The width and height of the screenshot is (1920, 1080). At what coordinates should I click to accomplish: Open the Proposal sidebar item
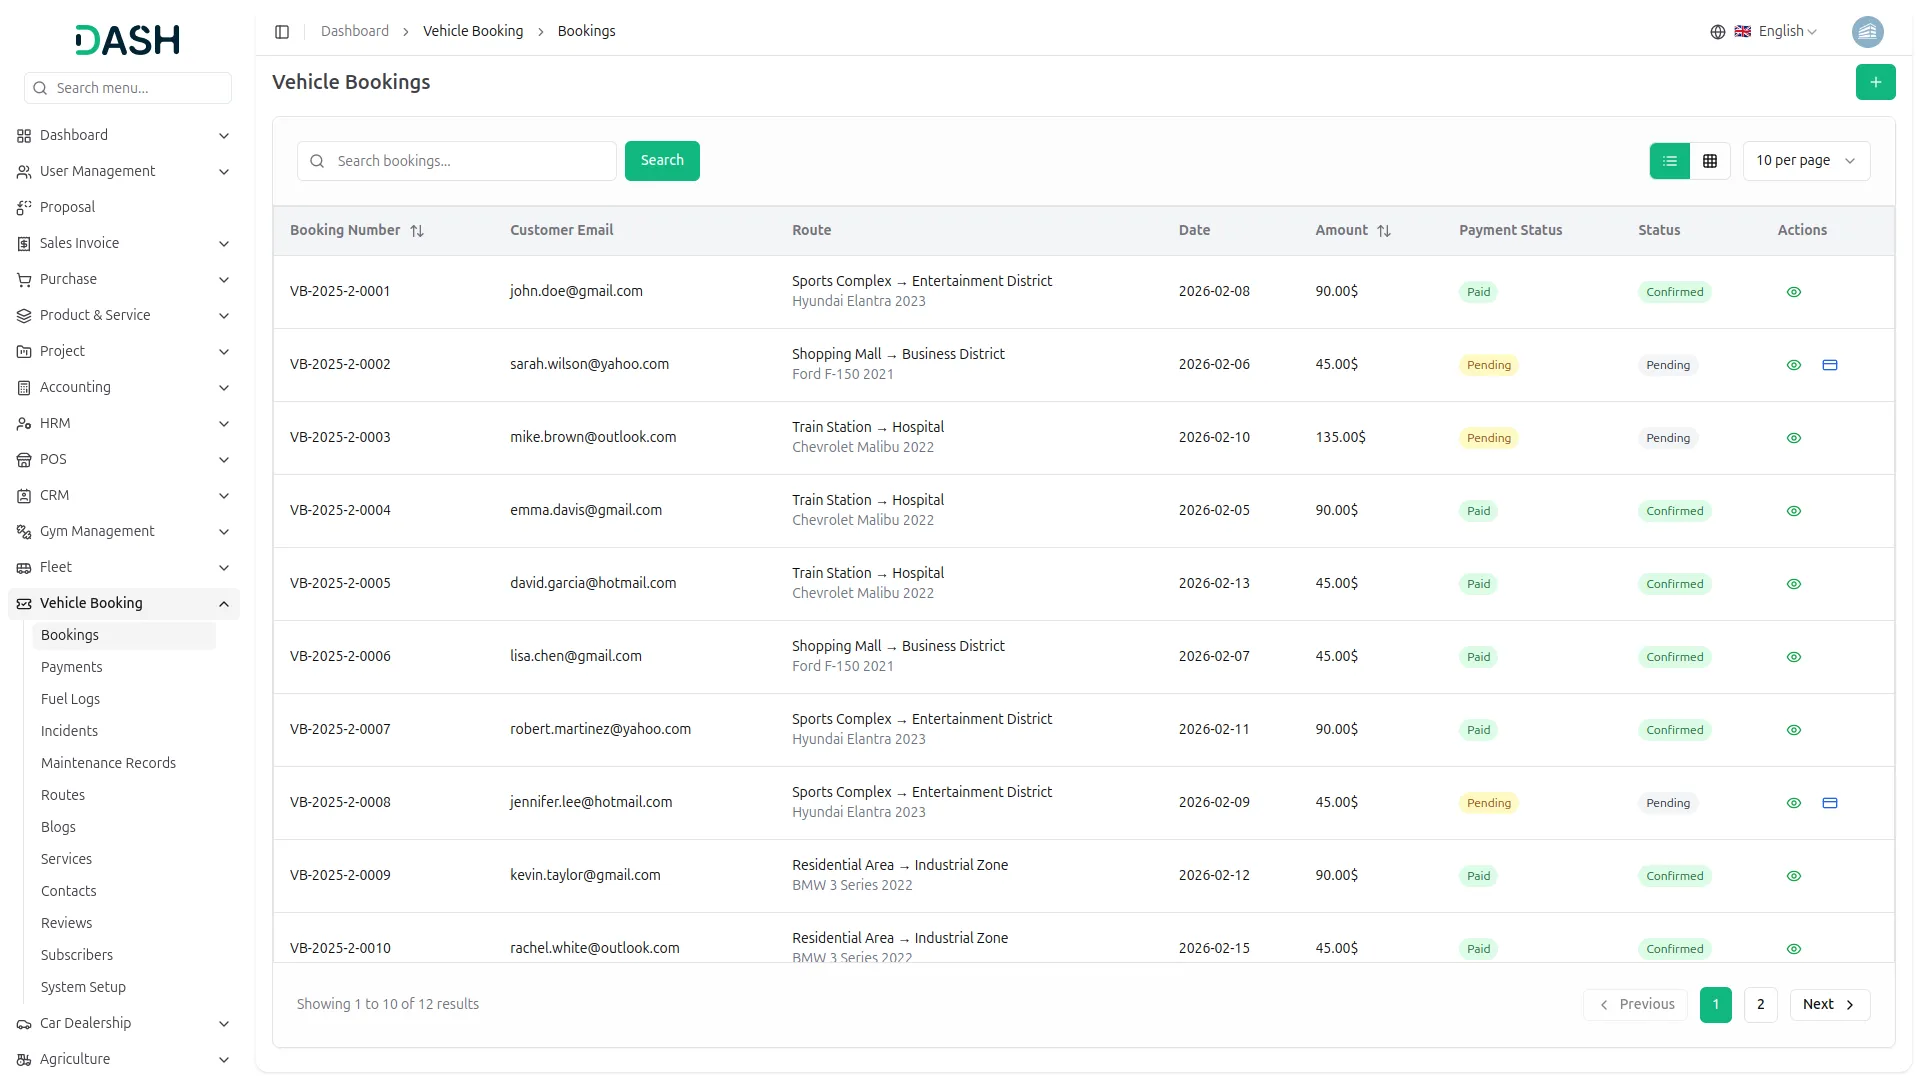(x=123, y=207)
